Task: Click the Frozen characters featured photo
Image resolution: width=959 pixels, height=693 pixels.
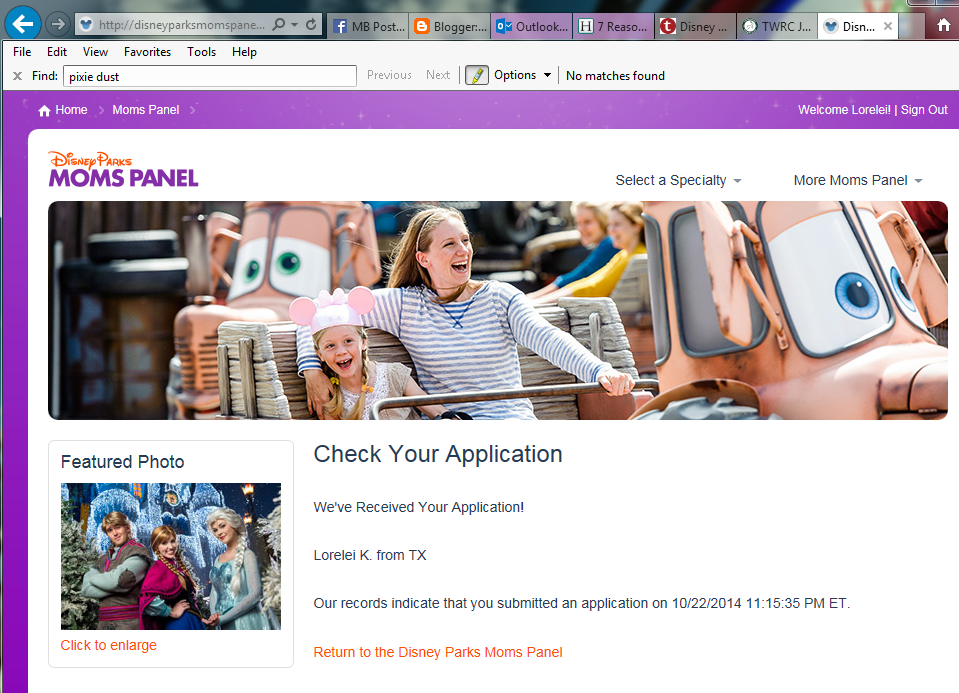Action: point(171,556)
